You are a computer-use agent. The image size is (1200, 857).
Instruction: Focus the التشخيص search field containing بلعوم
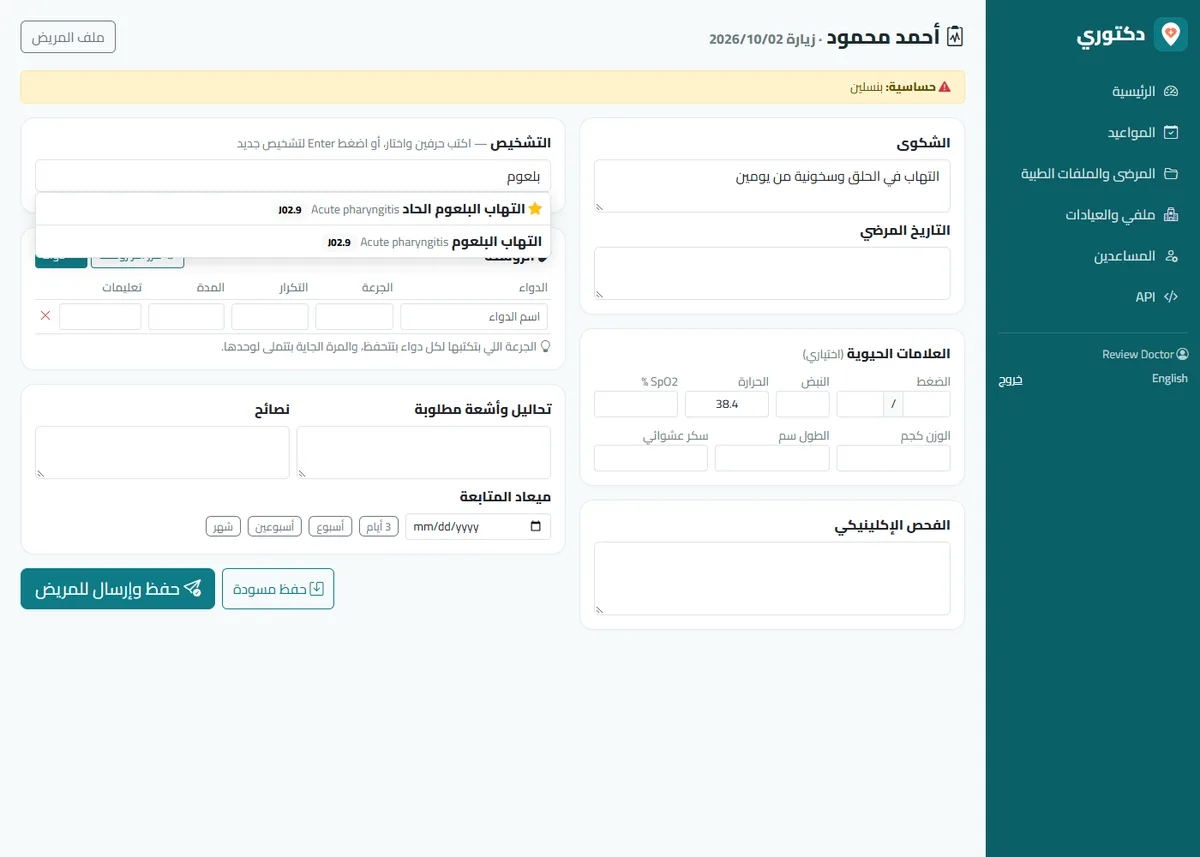click(x=293, y=176)
